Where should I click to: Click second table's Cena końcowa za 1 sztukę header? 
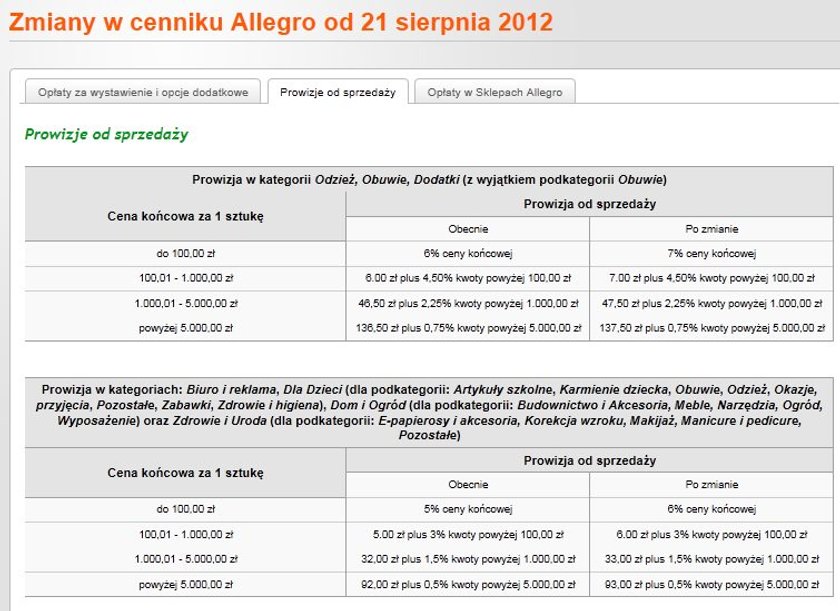pyautogui.click(x=185, y=473)
